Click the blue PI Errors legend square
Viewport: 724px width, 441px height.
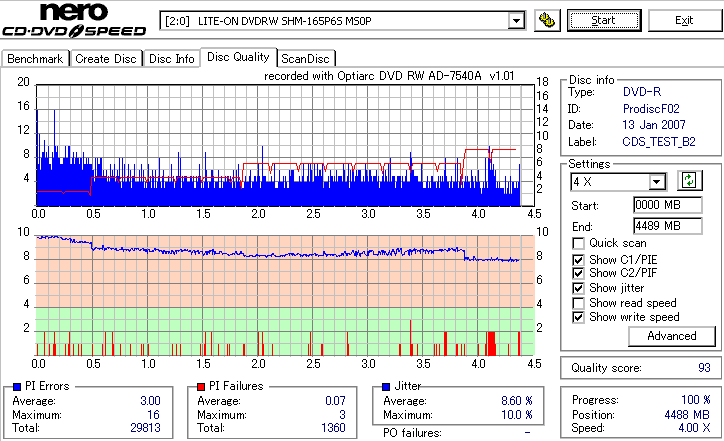pos(17,387)
